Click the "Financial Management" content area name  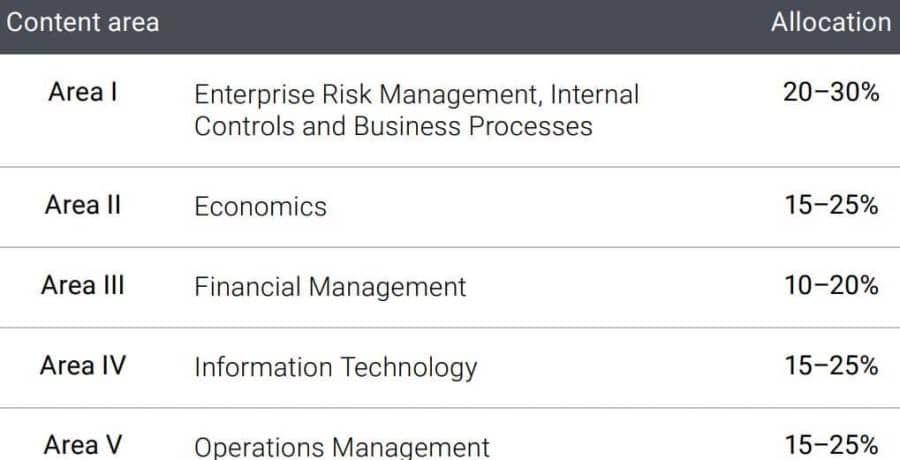[x=330, y=287]
